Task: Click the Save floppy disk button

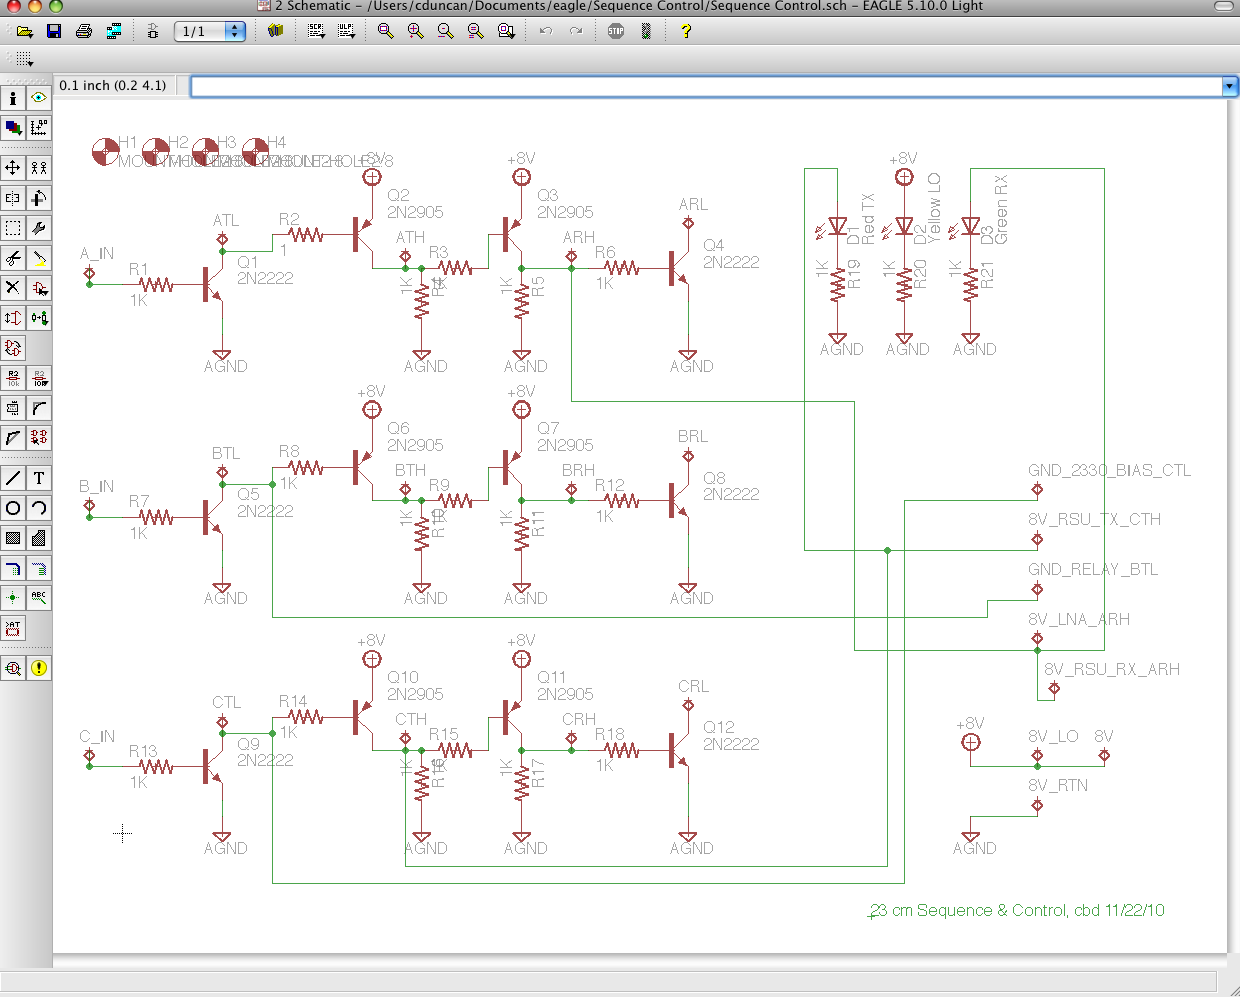Action: pos(54,31)
